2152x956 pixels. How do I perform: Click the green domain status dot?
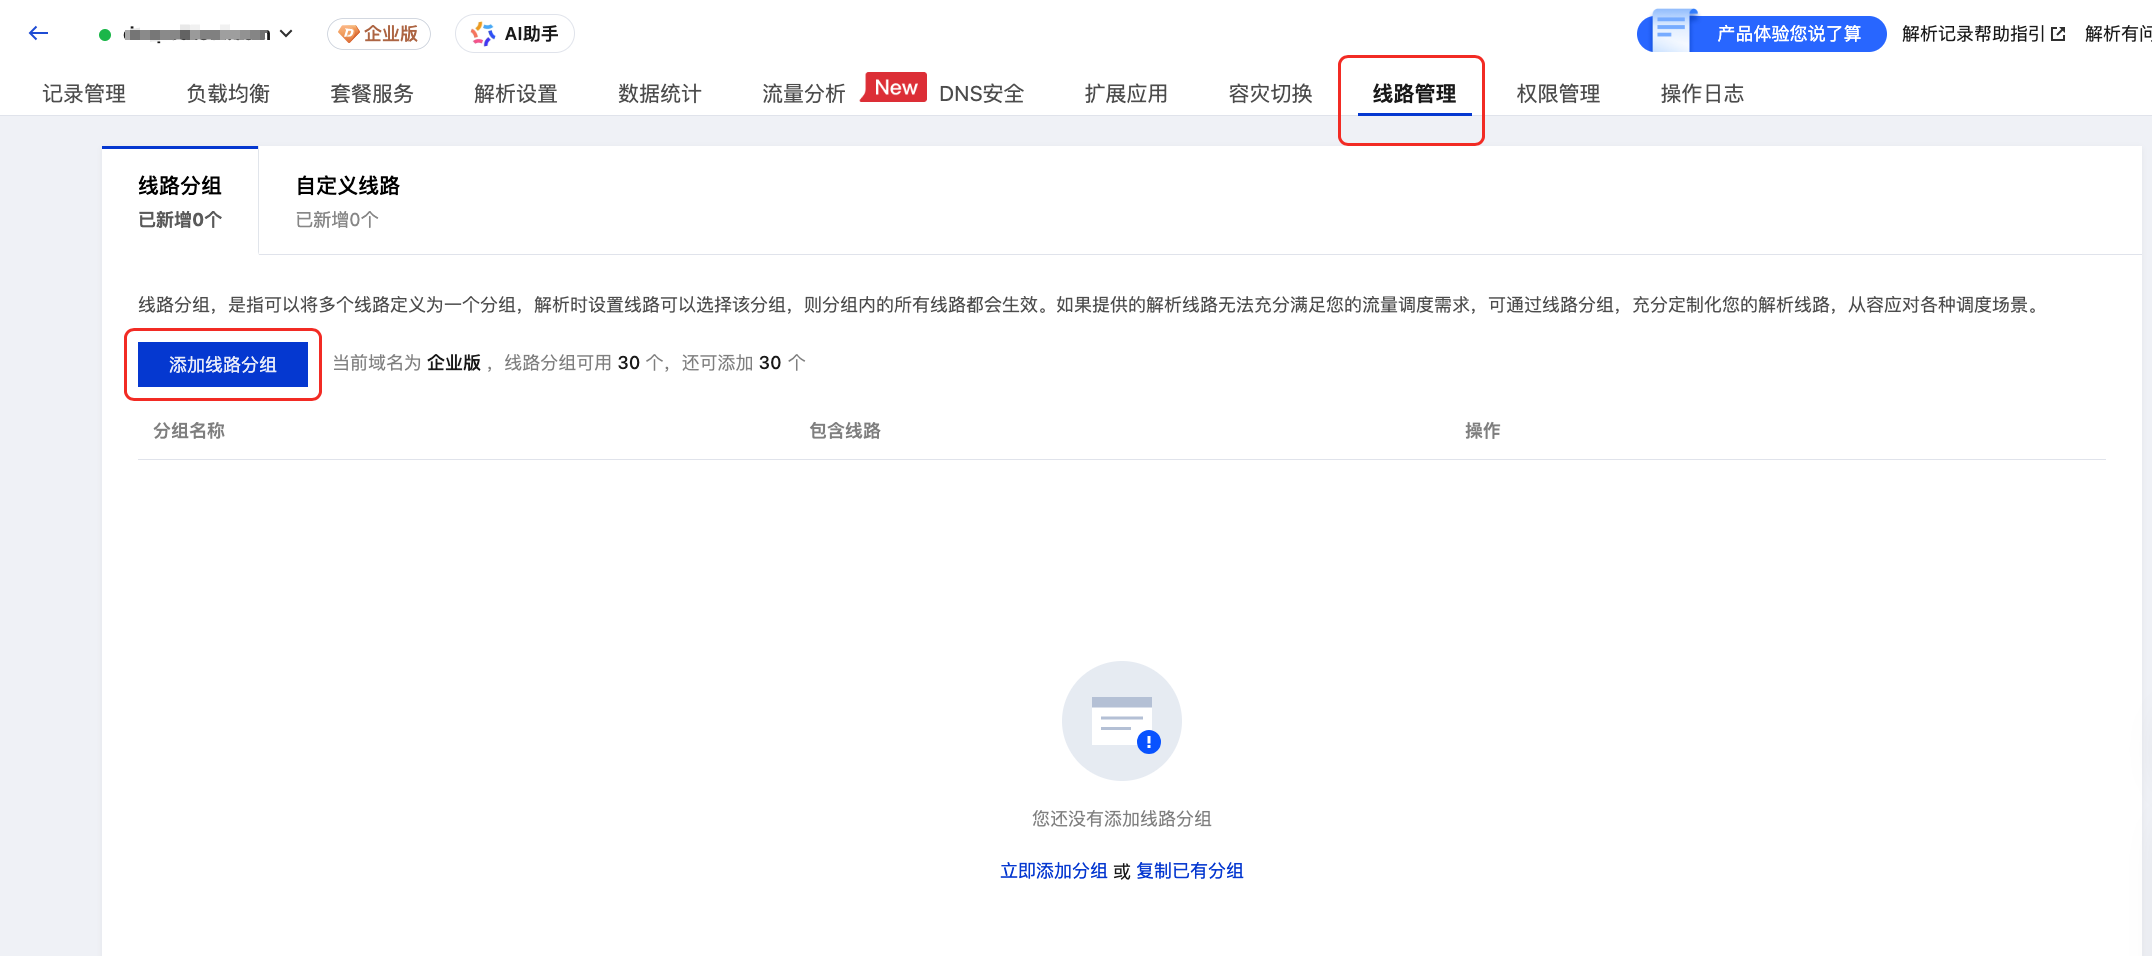(105, 35)
